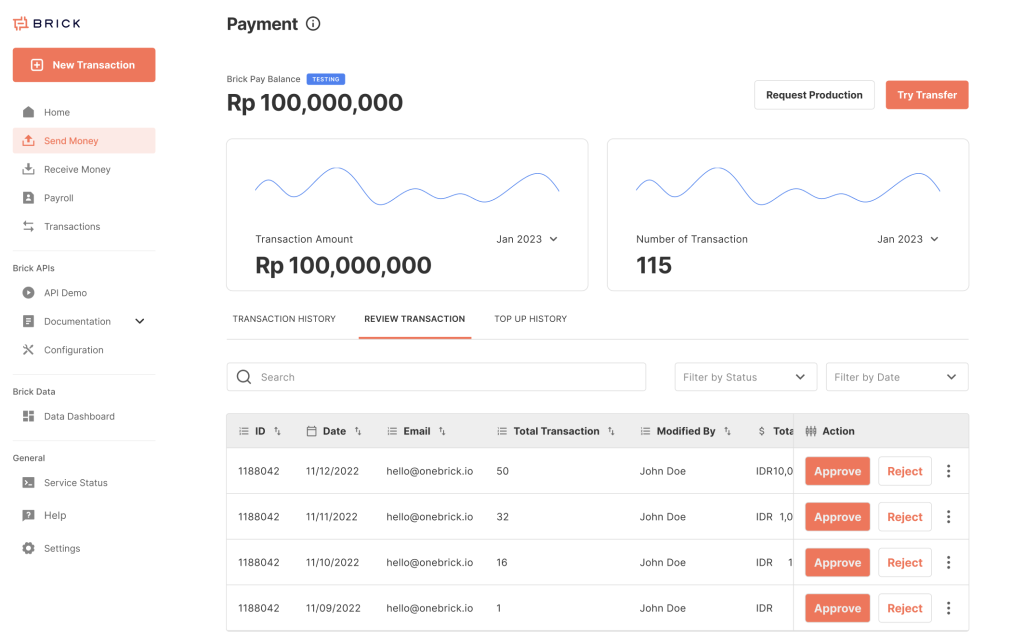This screenshot has height=640, width=1024.
Task: Open Settings gear icon
Action: (x=28, y=548)
